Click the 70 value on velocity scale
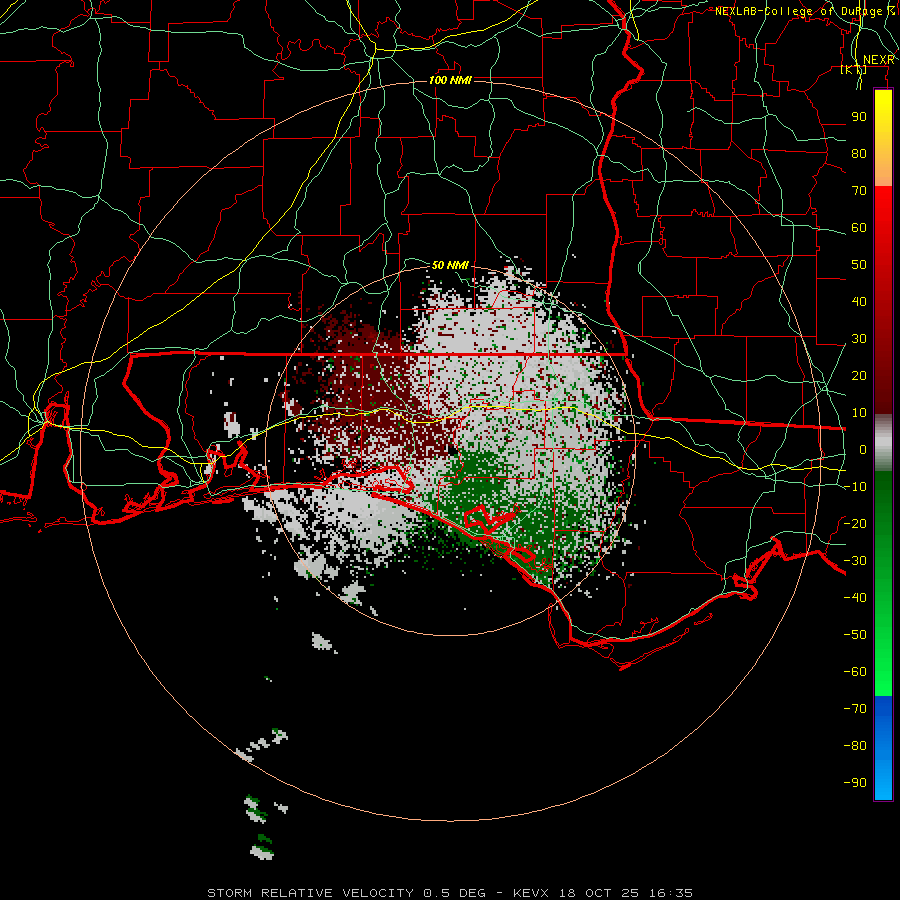This screenshot has height=900, width=900. point(859,191)
